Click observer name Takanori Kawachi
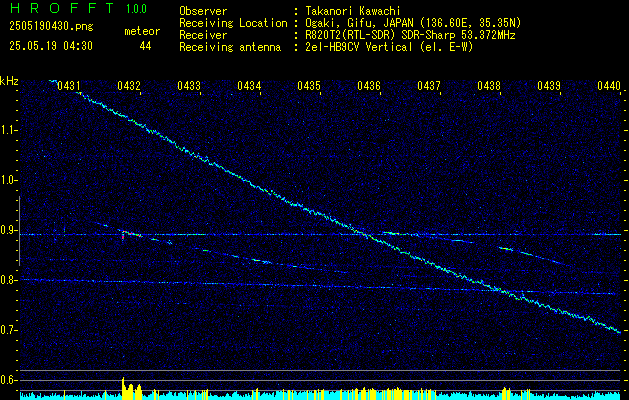The height and width of the screenshot is (400, 629). [x=353, y=11]
